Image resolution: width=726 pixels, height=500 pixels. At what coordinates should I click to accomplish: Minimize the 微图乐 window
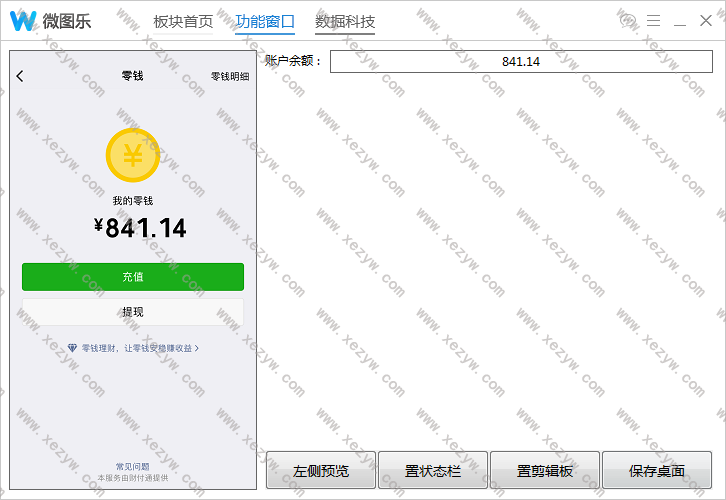click(x=680, y=21)
